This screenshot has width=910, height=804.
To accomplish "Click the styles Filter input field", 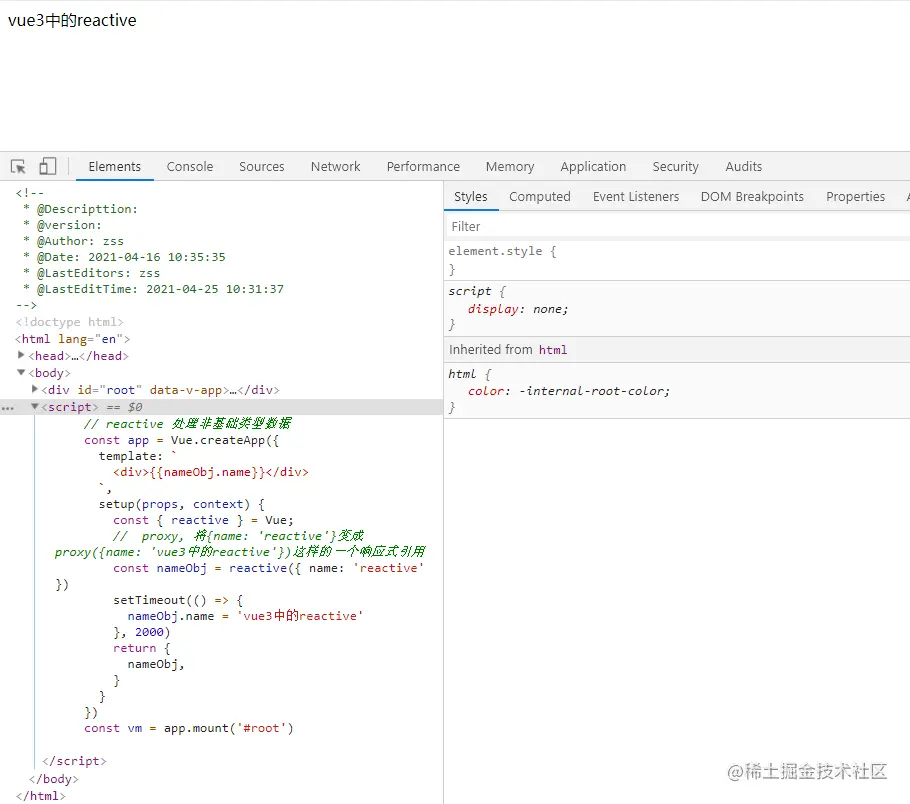I will pyautogui.click(x=670, y=227).
